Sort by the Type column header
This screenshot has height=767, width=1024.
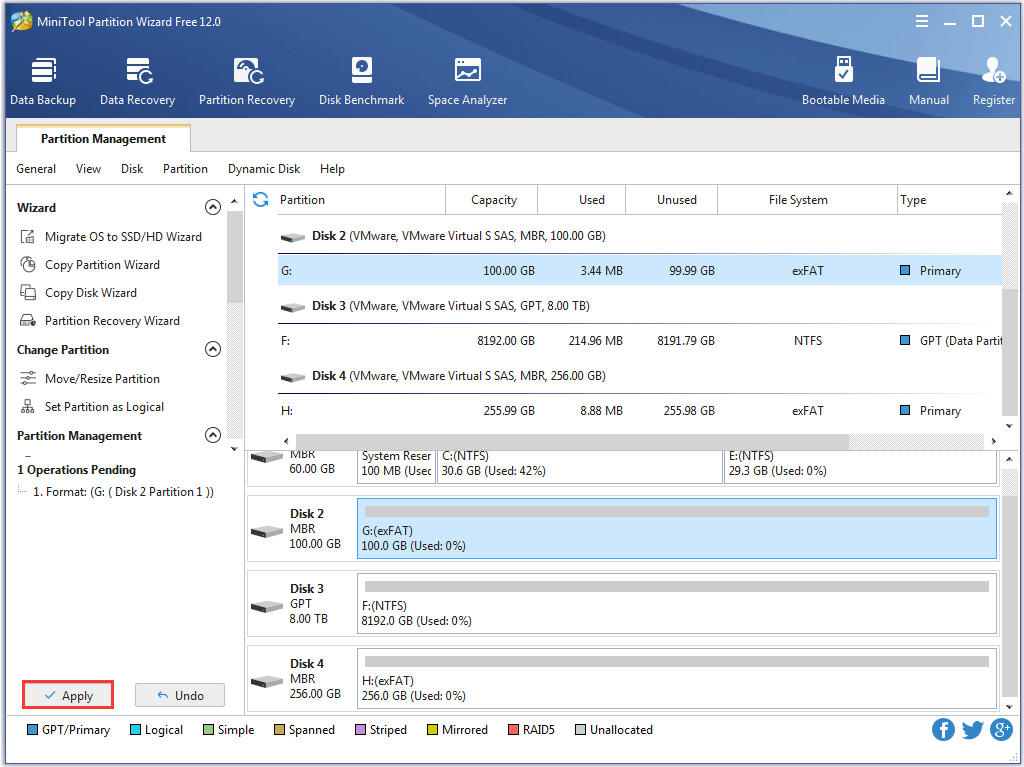[950, 199]
